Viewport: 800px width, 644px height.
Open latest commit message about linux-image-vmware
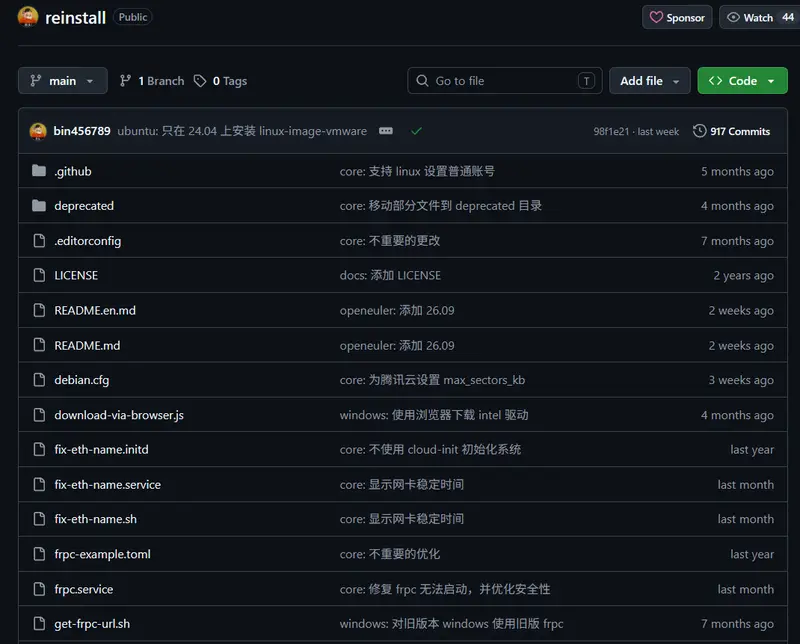tap(242, 131)
